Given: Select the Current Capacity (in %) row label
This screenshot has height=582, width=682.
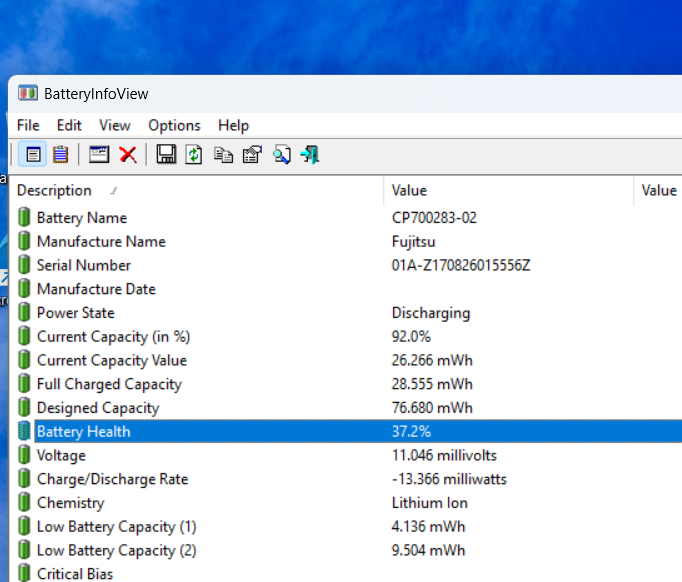Looking at the screenshot, I should 114,337.
